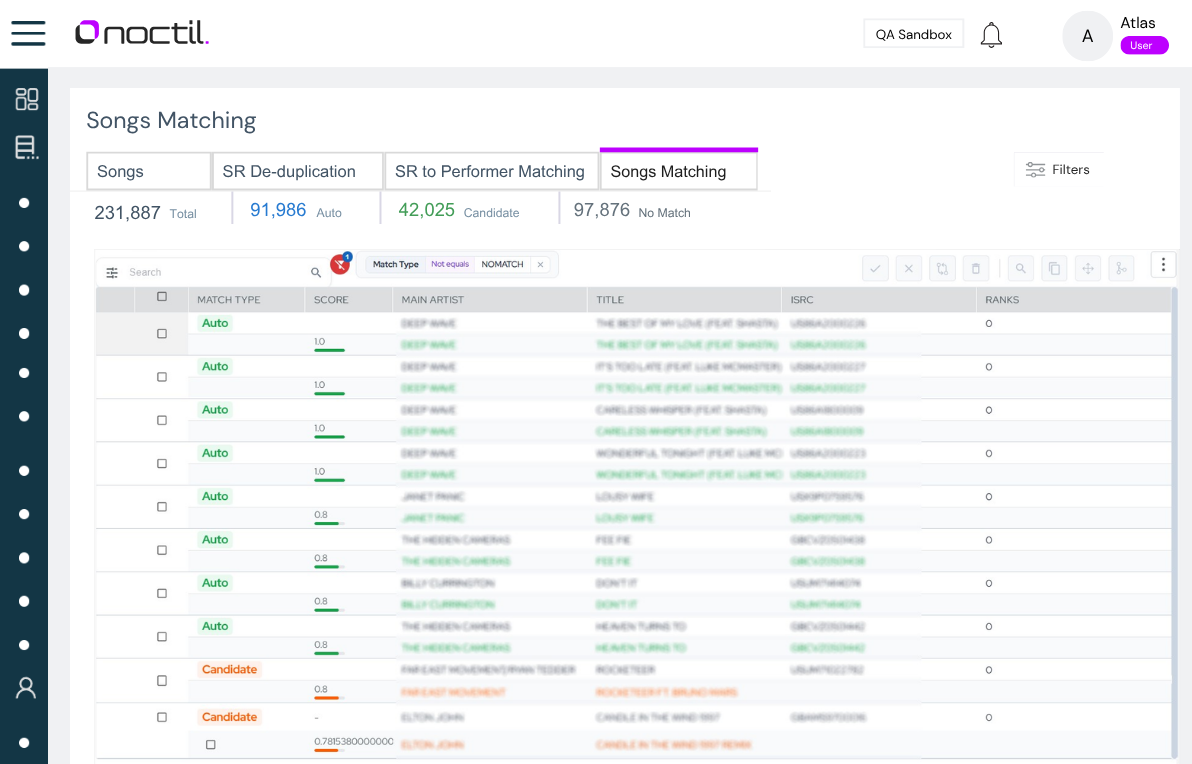Remove the Match Type NOMATCH filter chip
The width and height of the screenshot is (1192, 764).
541,265
